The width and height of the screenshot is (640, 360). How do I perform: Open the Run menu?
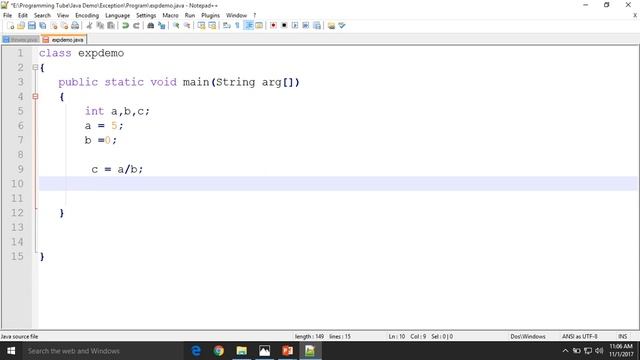(190, 16)
